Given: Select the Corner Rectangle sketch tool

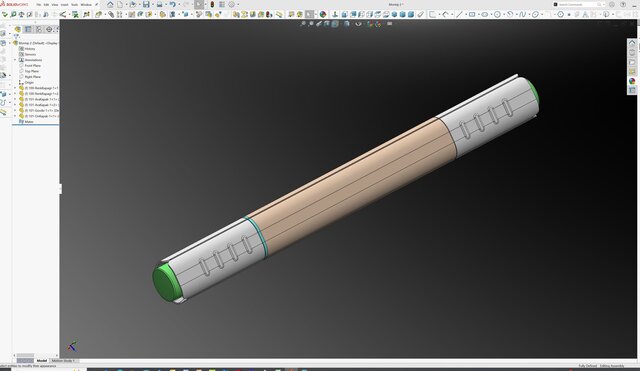Looking at the screenshot, I should click(472, 14).
